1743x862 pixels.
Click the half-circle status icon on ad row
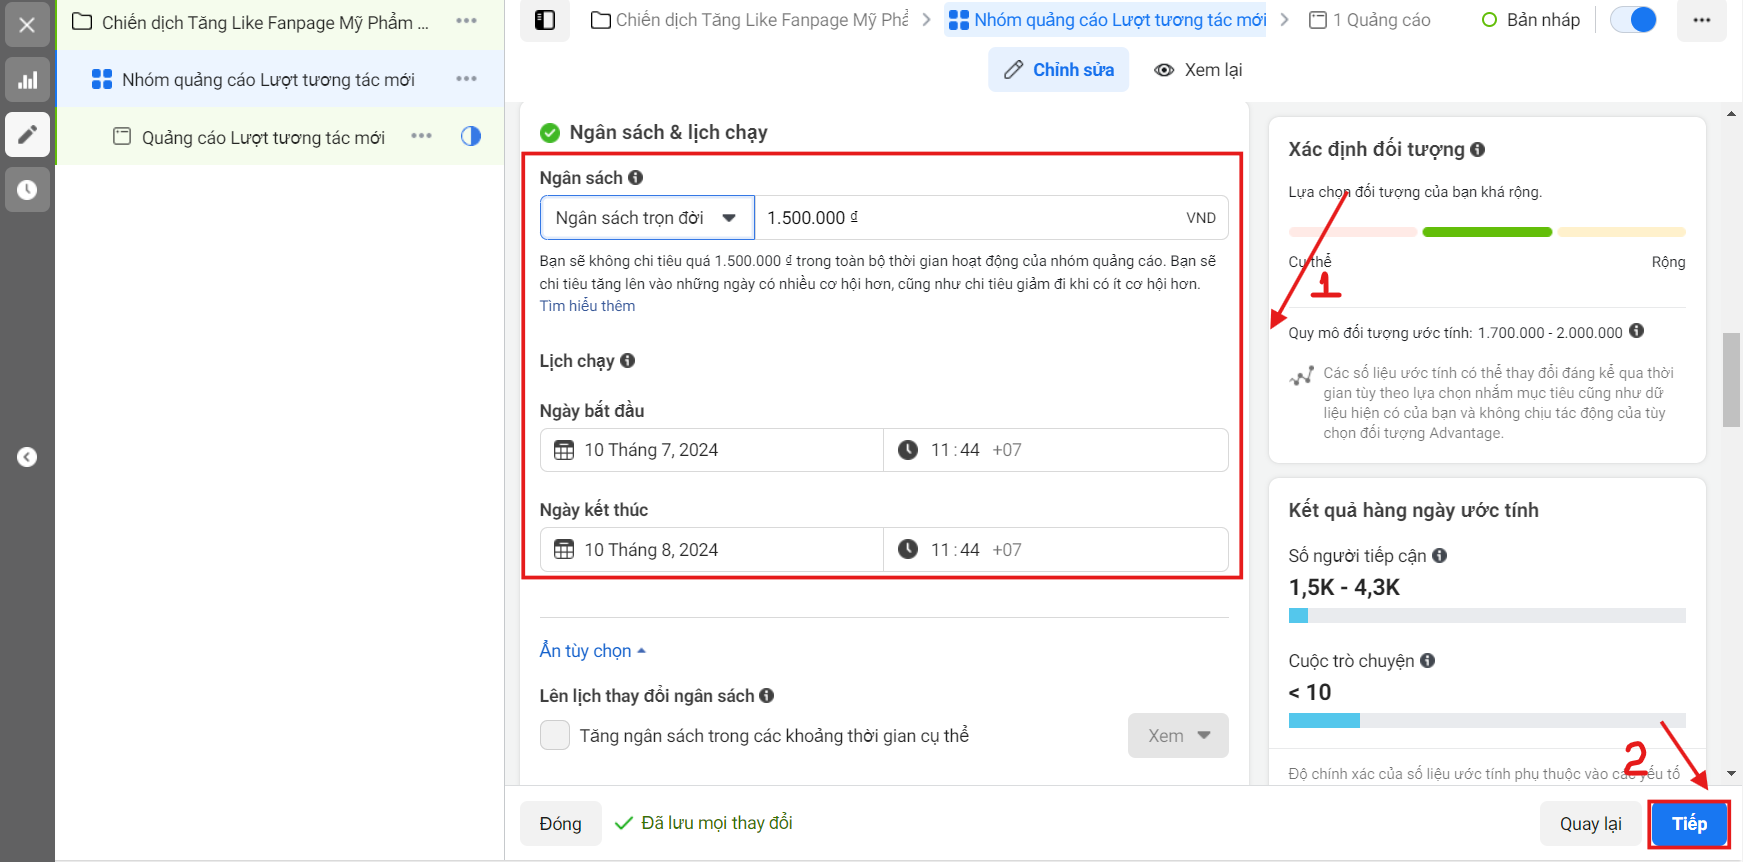pos(471,136)
